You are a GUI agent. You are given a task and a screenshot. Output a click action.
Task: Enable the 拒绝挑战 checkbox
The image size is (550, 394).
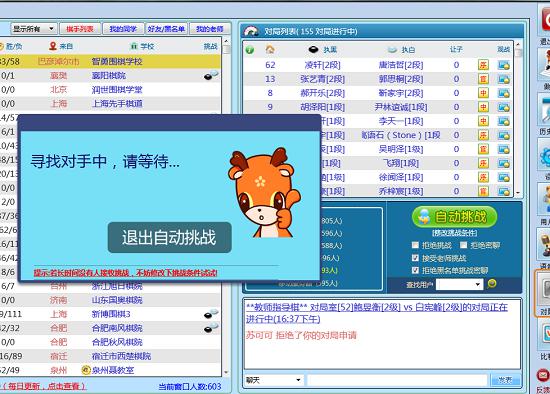(x=415, y=245)
